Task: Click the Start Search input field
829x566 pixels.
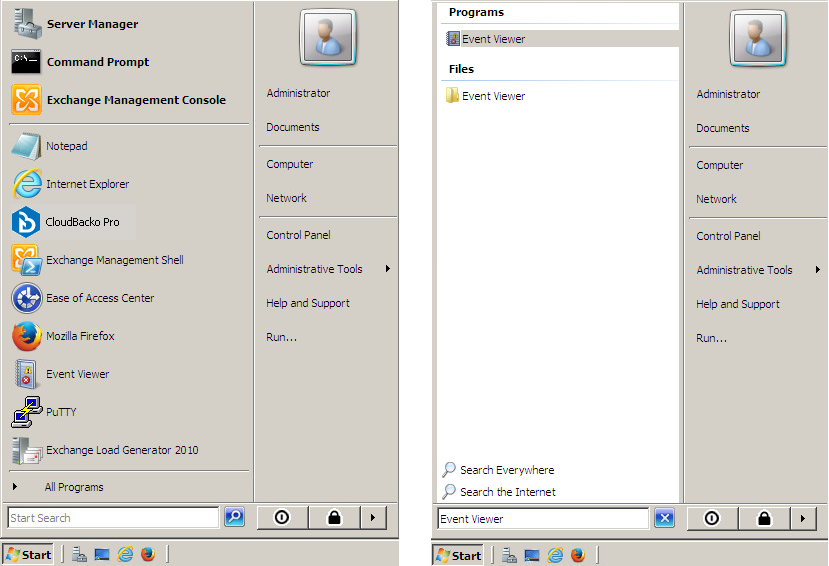Action: click(113, 517)
